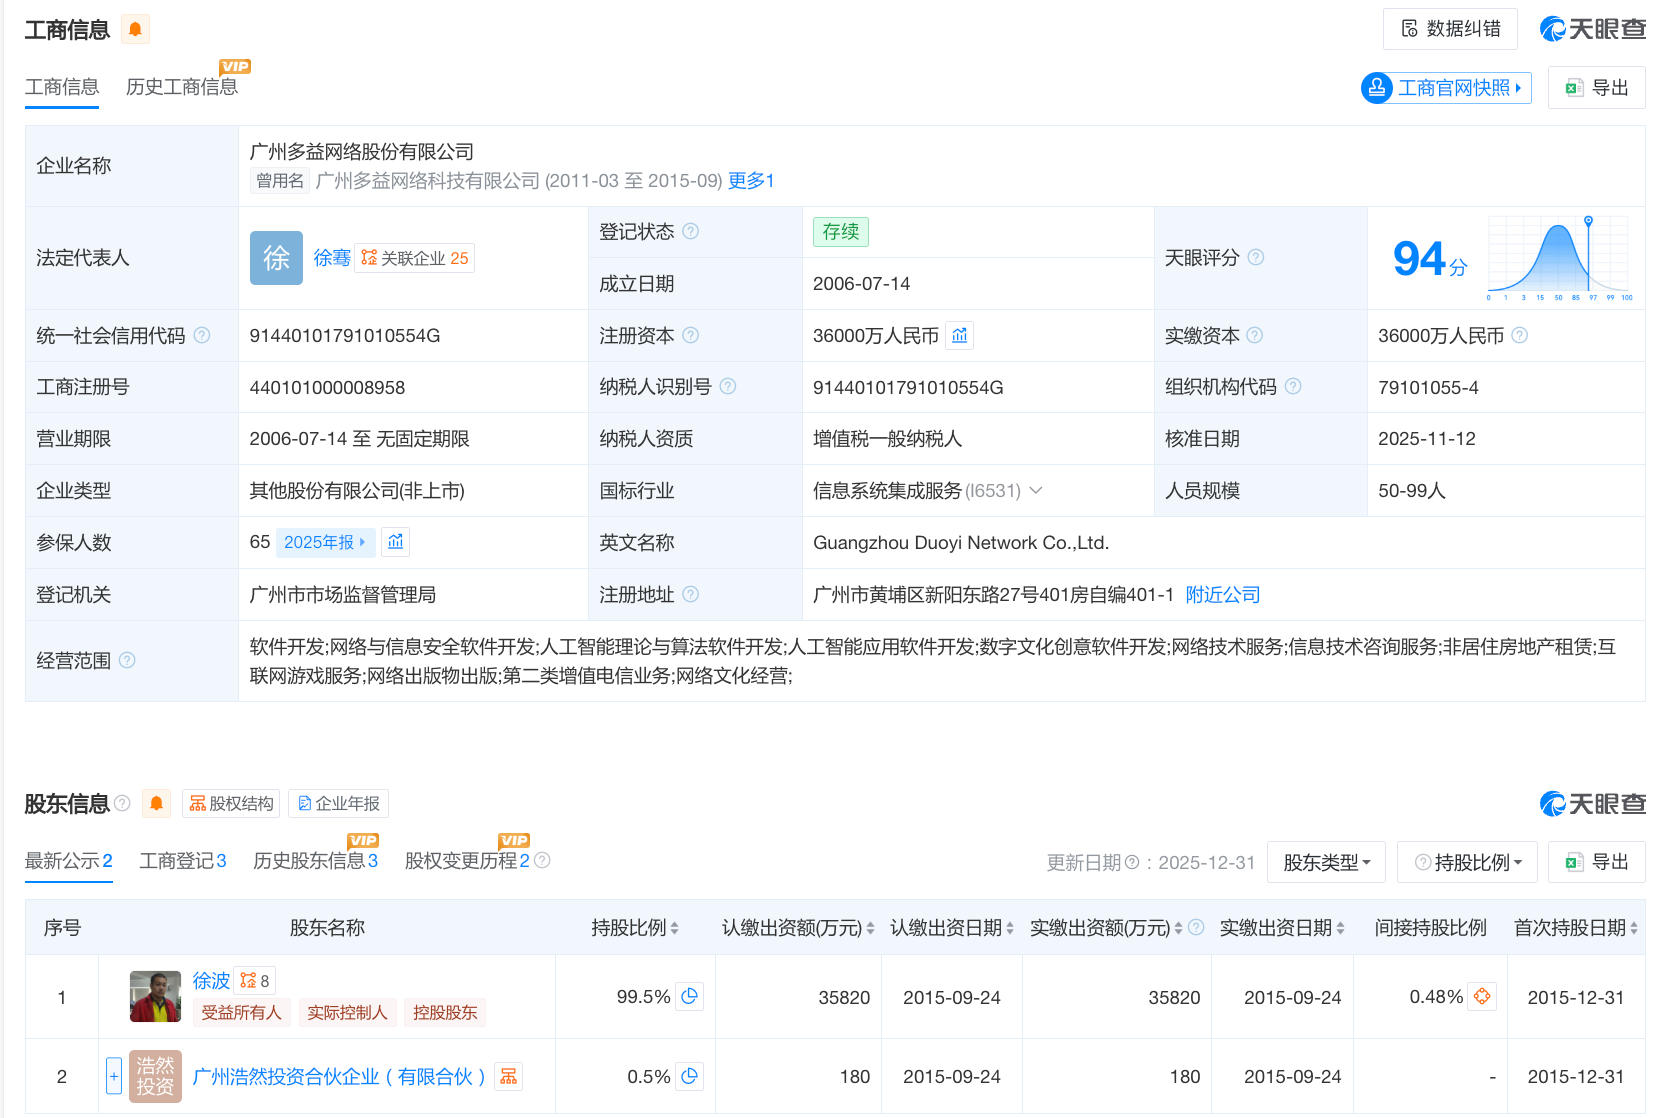1668x1118 pixels.
Task: Export shareholder table via lower 导出 button
Action: pos(1596,862)
